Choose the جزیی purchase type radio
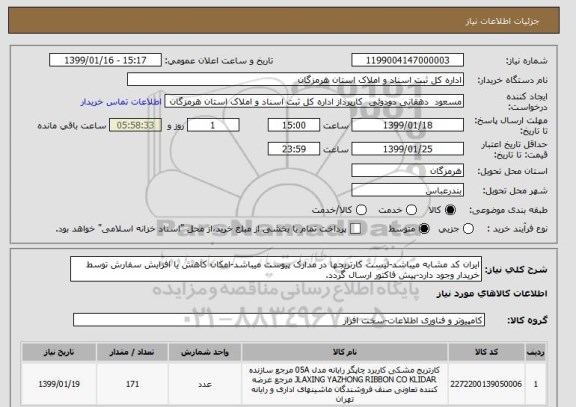Image resolution: width=576 pixels, height=407 pixels. (468, 229)
